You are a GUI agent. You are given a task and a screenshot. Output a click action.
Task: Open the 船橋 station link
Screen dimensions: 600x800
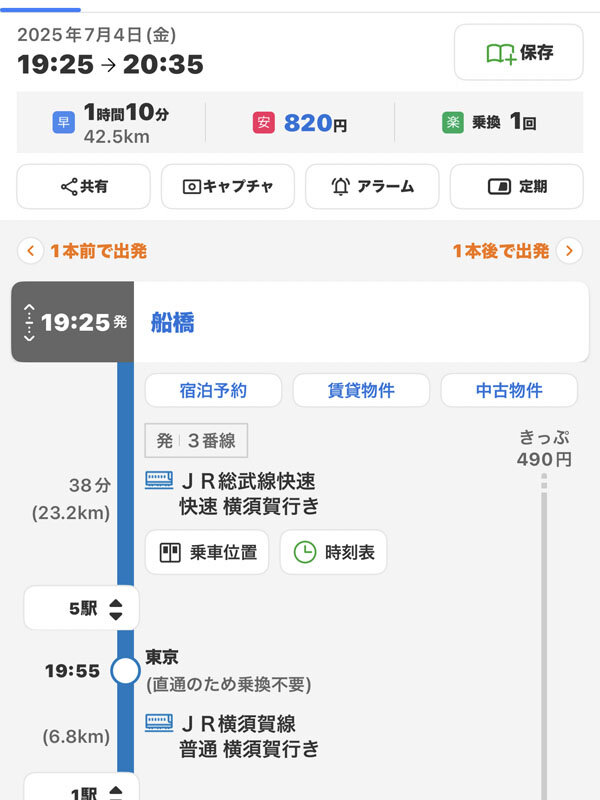click(173, 322)
